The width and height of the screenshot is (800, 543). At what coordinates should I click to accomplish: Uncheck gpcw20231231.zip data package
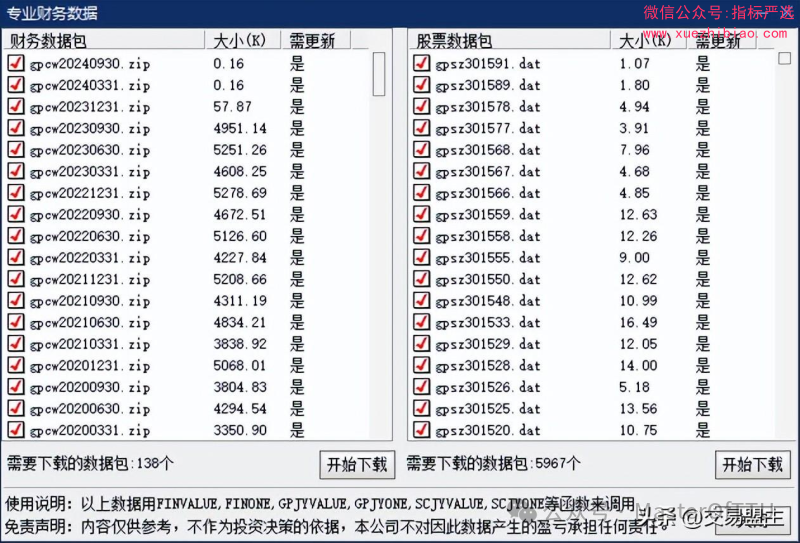tap(16, 106)
